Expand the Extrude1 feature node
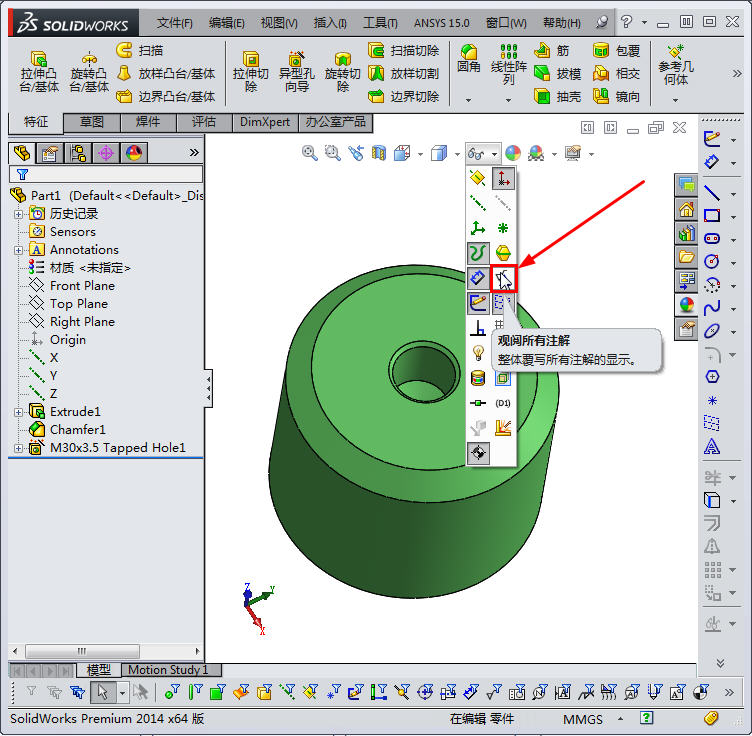The width and height of the screenshot is (752, 736). [x=18, y=412]
